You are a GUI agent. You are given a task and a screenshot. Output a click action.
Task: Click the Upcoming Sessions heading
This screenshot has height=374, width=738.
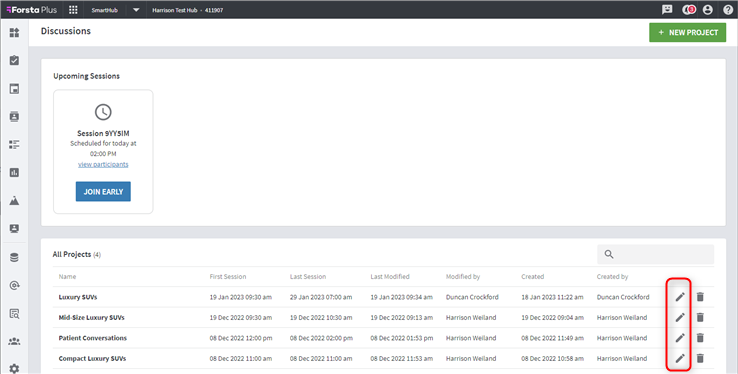point(86,76)
